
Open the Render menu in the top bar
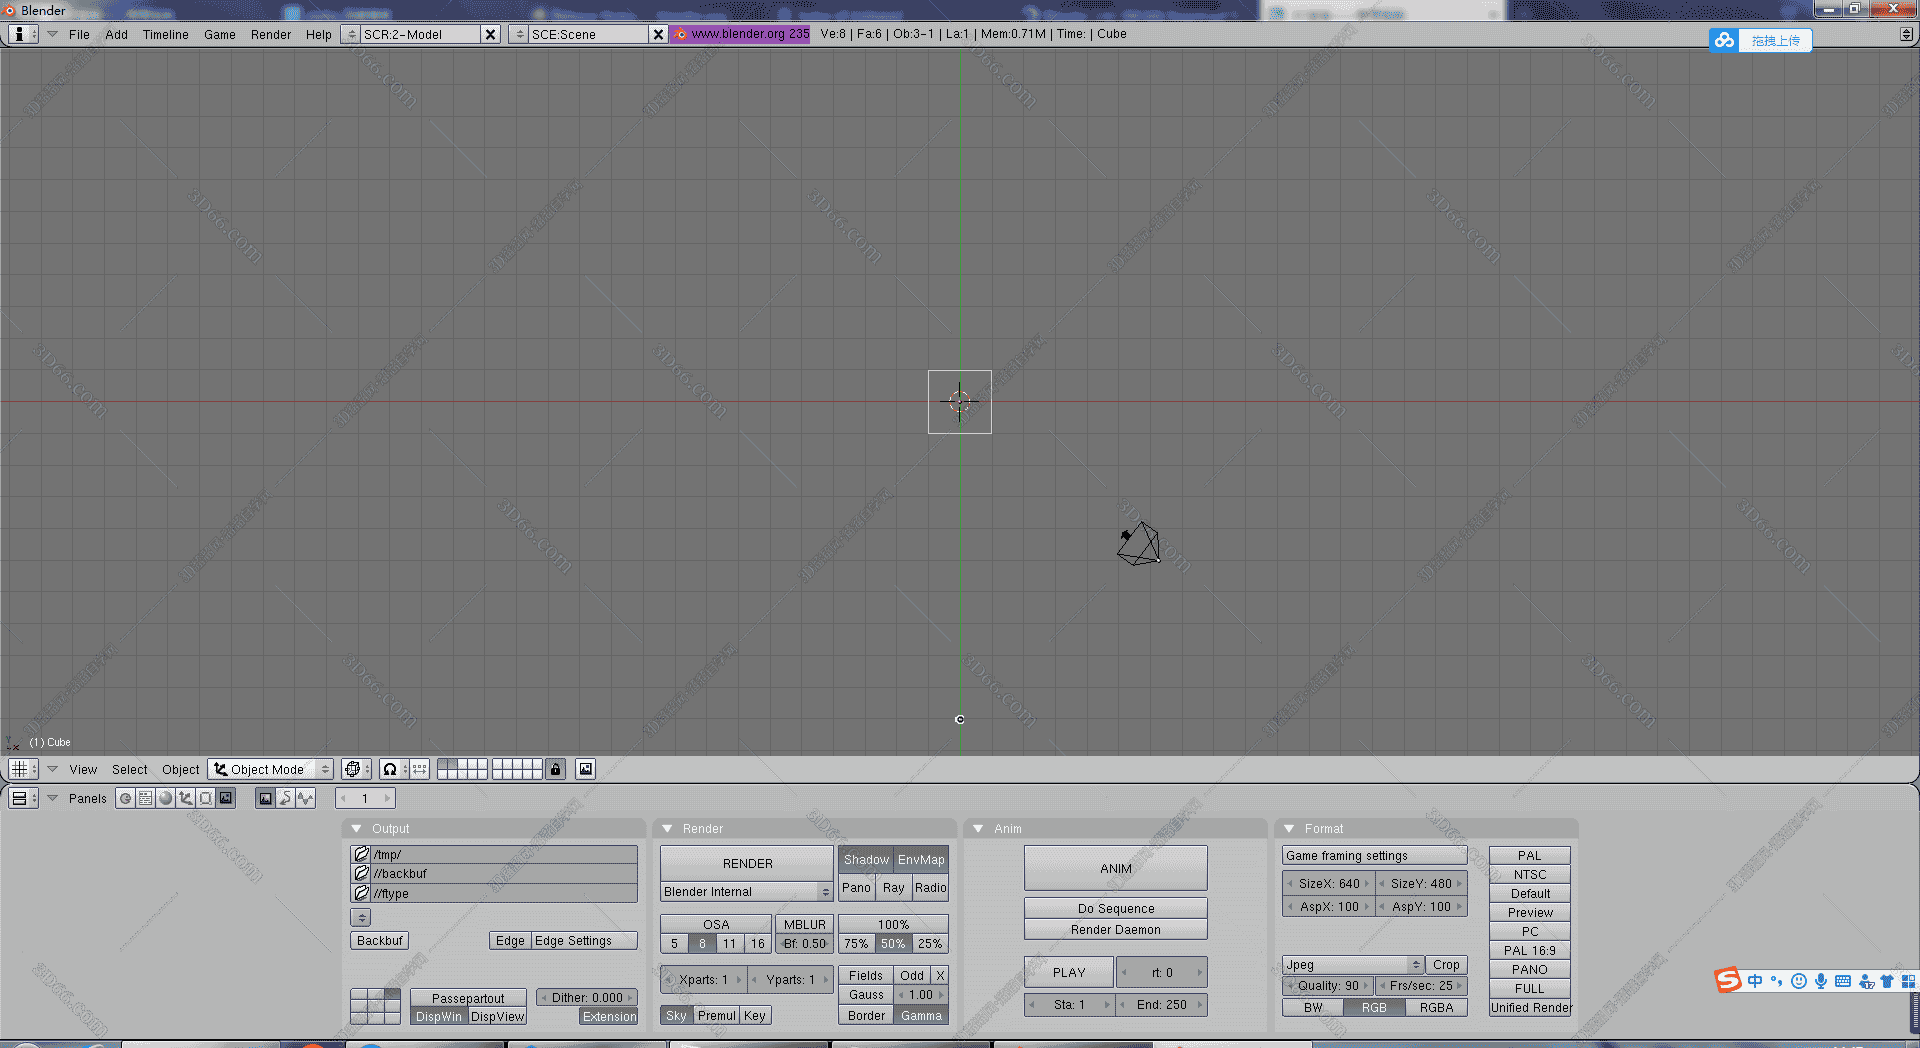click(x=270, y=34)
